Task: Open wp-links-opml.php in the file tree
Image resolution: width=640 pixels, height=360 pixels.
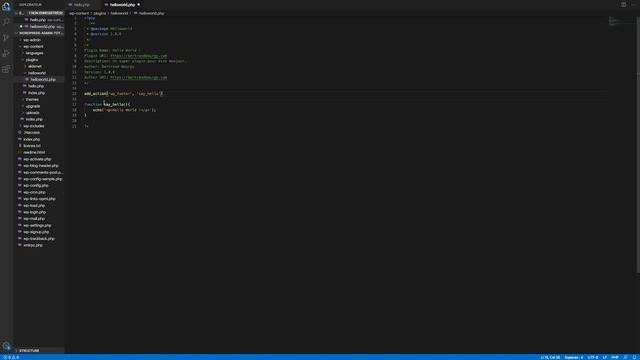Action: [x=39, y=199]
